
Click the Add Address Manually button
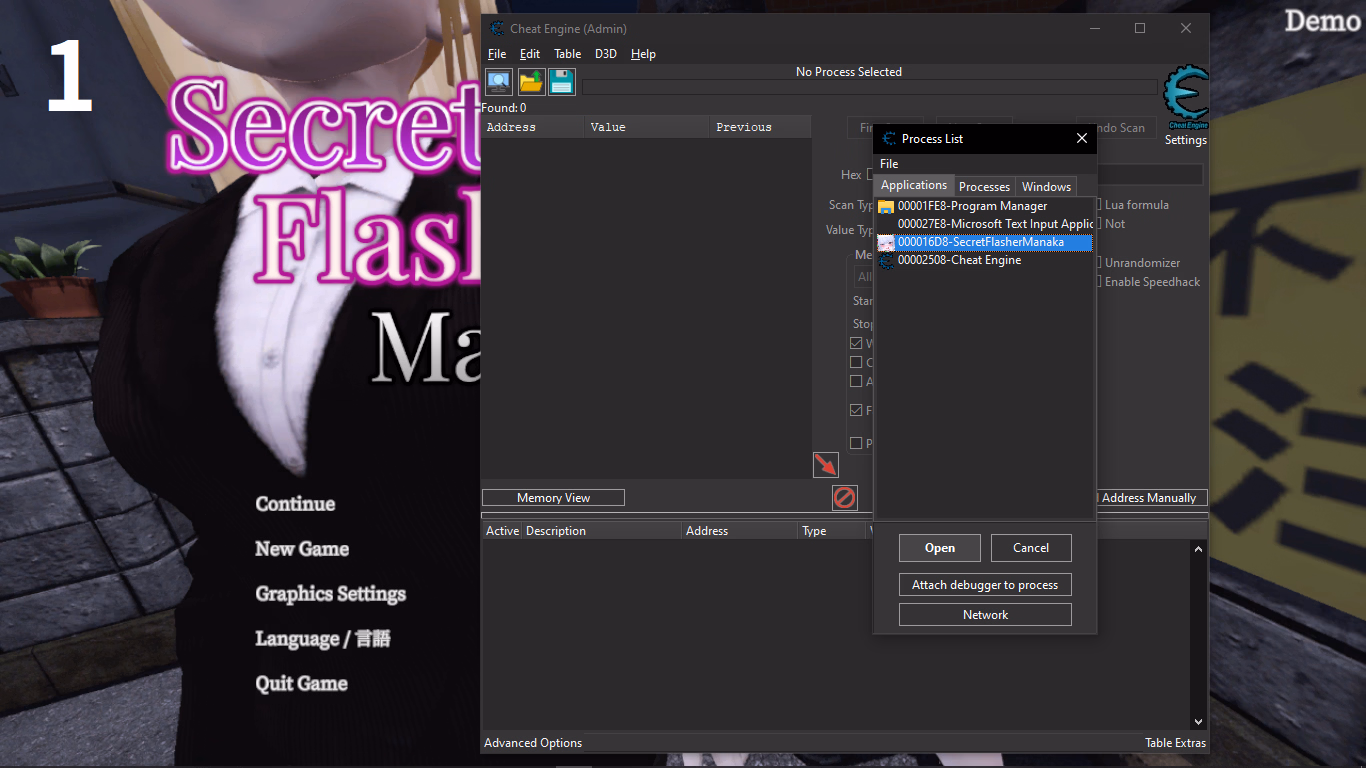tap(1152, 498)
